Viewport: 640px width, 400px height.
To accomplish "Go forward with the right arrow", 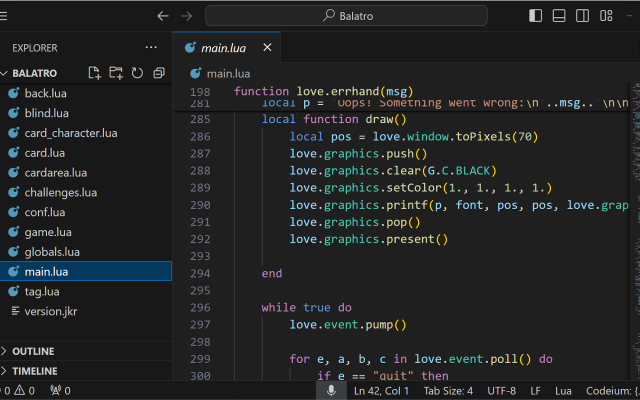I will [187, 16].
